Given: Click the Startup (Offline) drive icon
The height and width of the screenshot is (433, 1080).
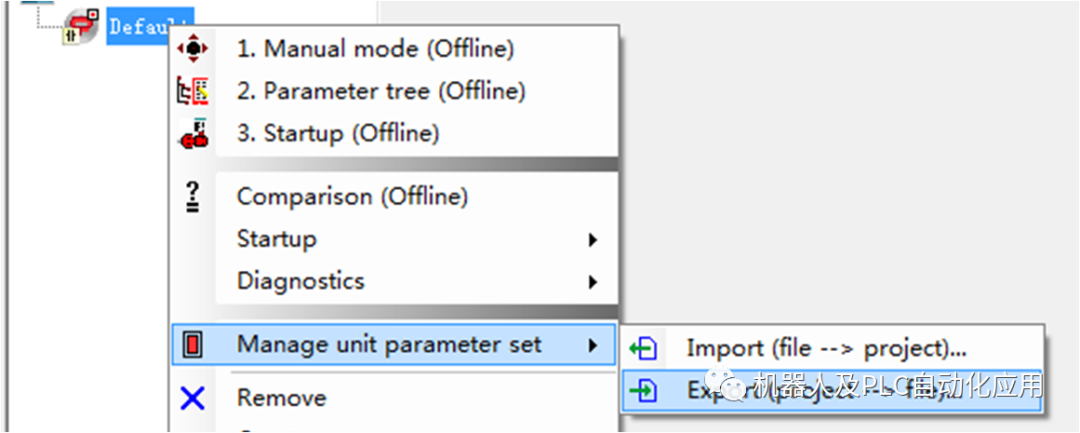Looking at the screenshot, I should tap(192, 134).
